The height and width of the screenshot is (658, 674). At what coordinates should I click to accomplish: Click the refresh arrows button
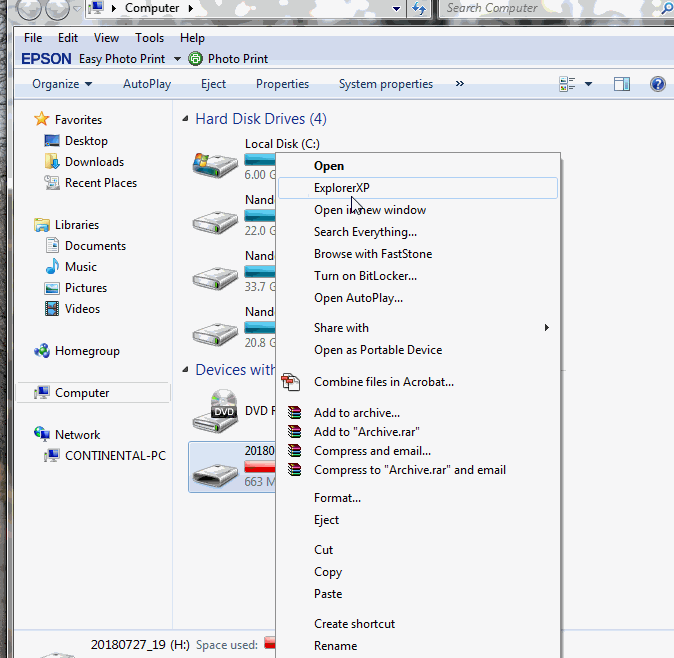(419, 8)
